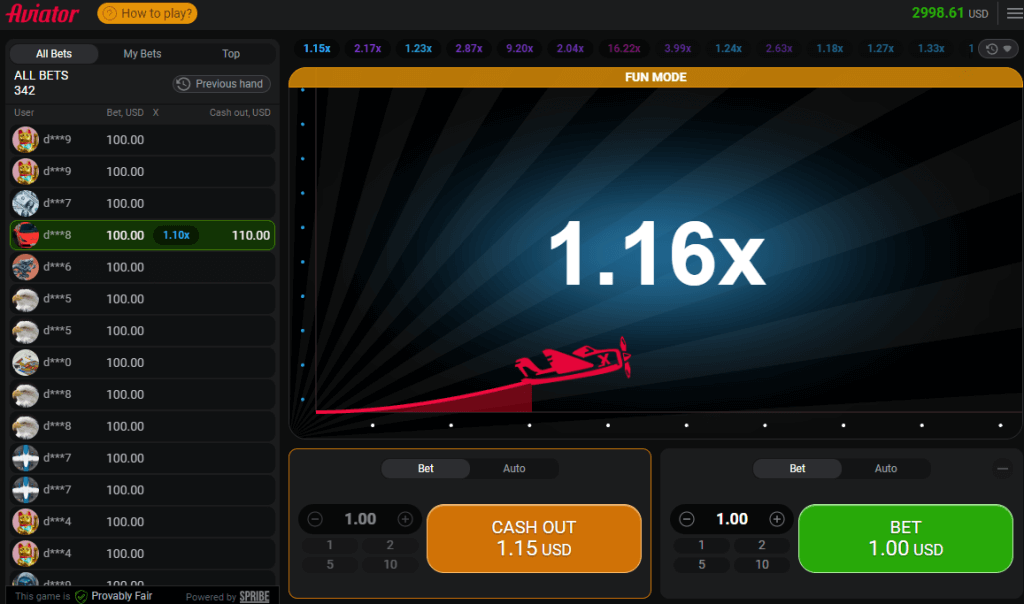The height and width of the screenshot is (604, 1024).
Task: Switch left panel to Auto mode
Action: coord(514,468)
